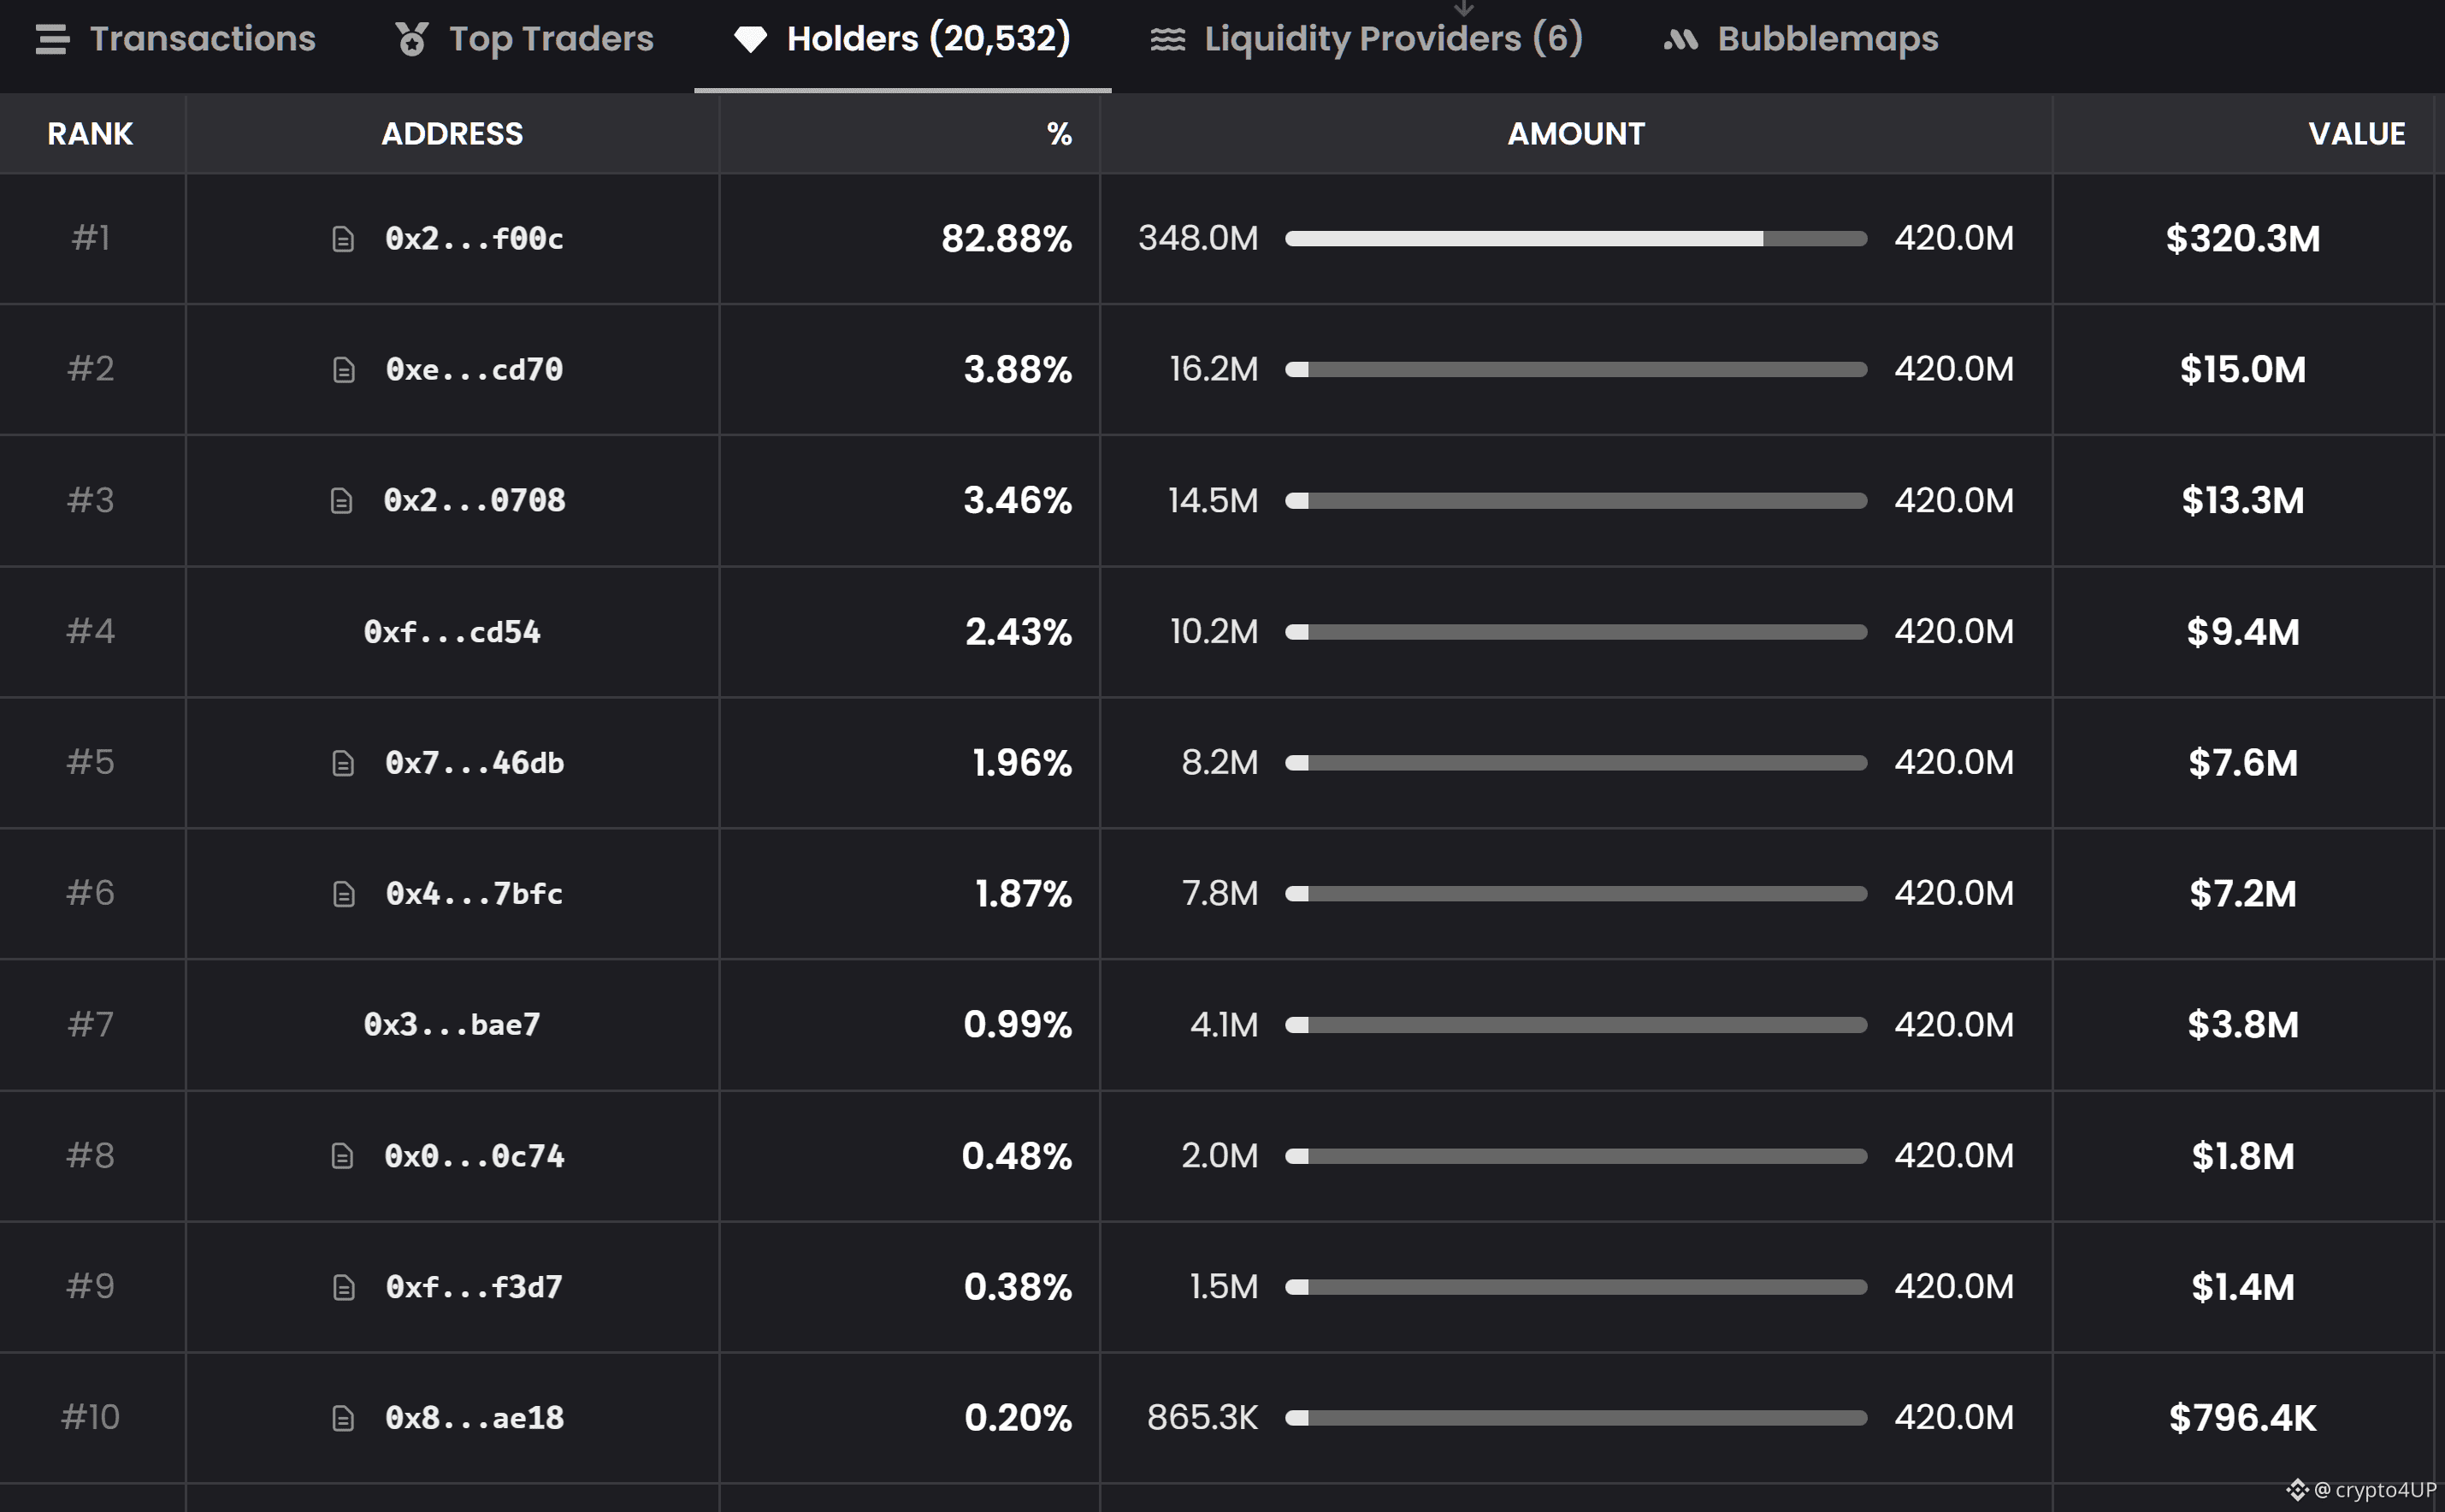Screen dimensions: 2445x1512
Task: Open the Liquidity Providers (6) tab
Action: pyautogui.click(x=1393, y=39)
